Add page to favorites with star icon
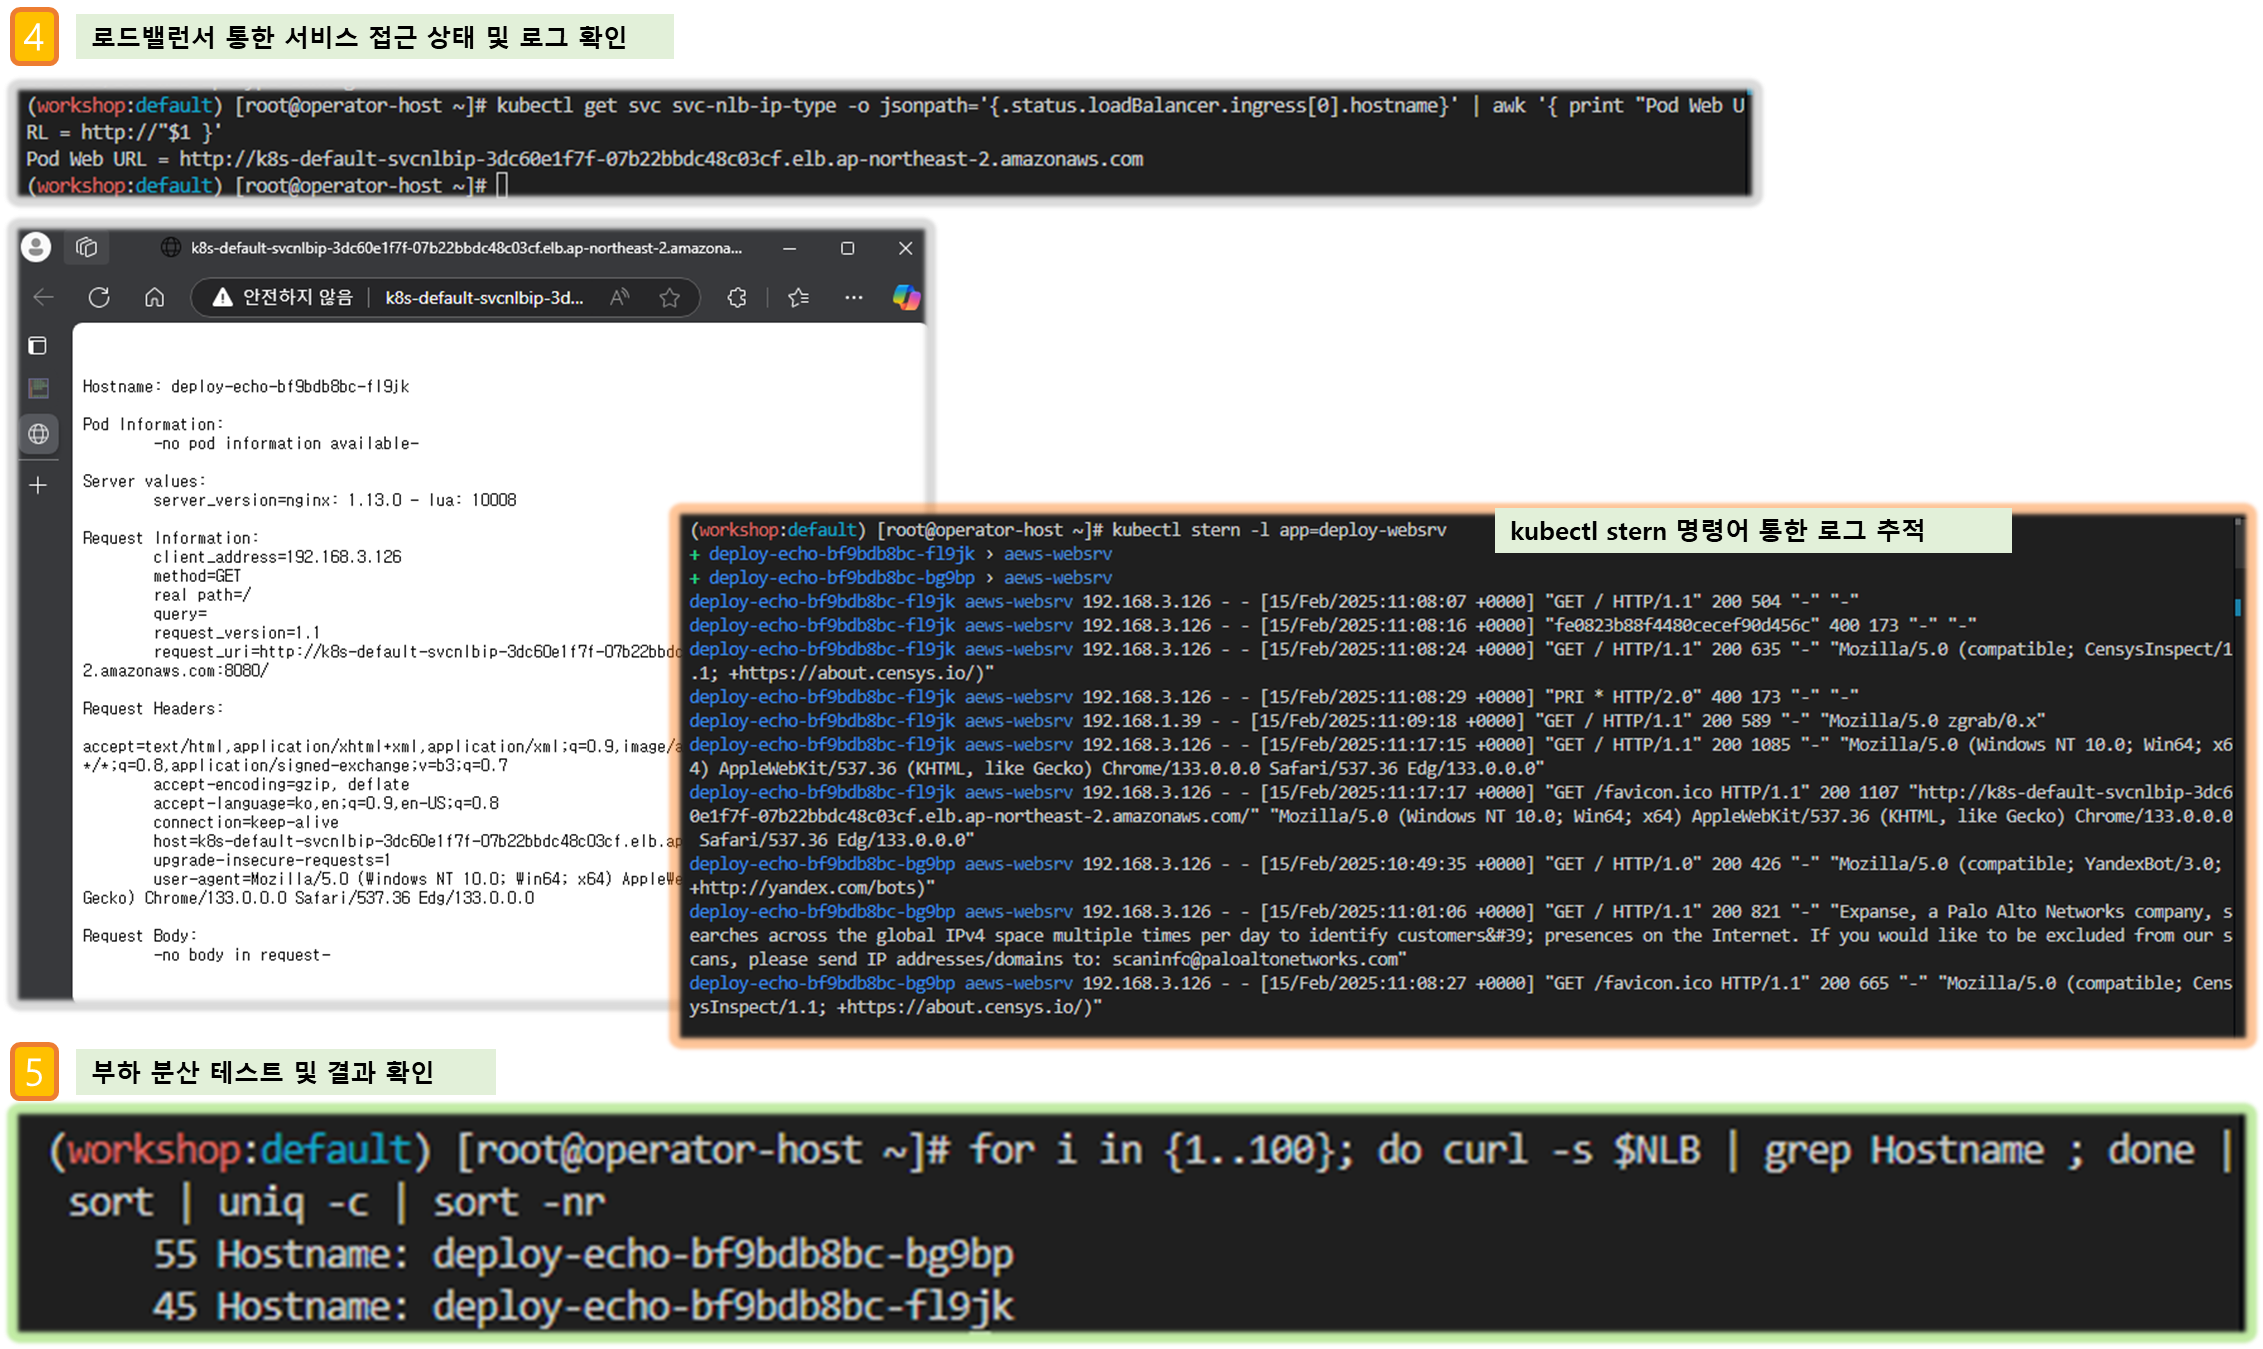 click(669, 297)
